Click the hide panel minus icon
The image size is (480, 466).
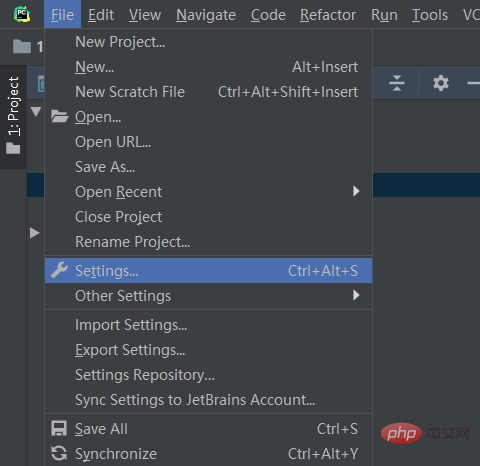click(x=473, y=83)
